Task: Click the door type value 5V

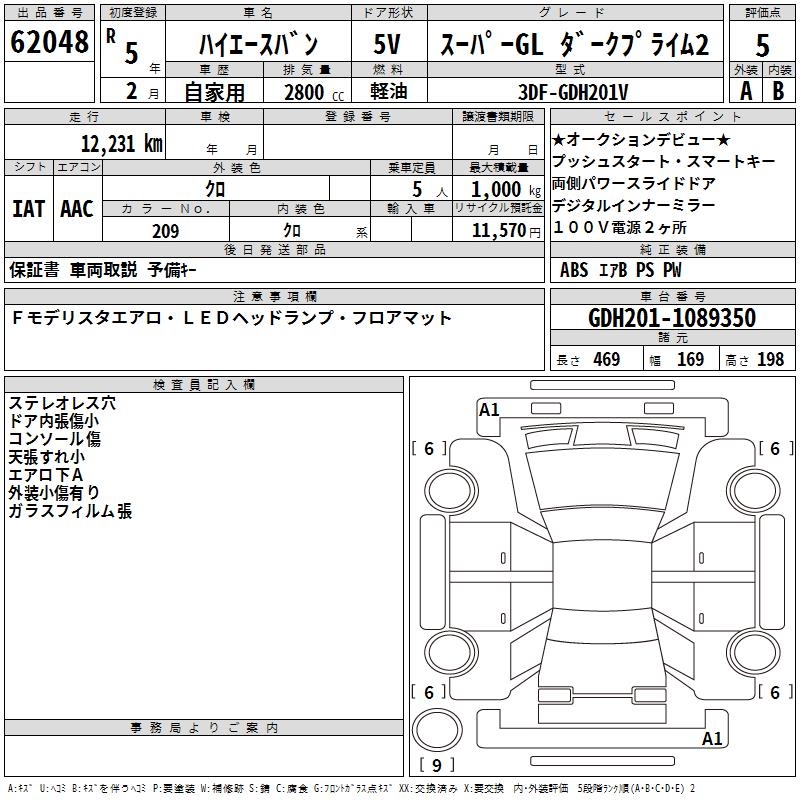Action: 387,44
